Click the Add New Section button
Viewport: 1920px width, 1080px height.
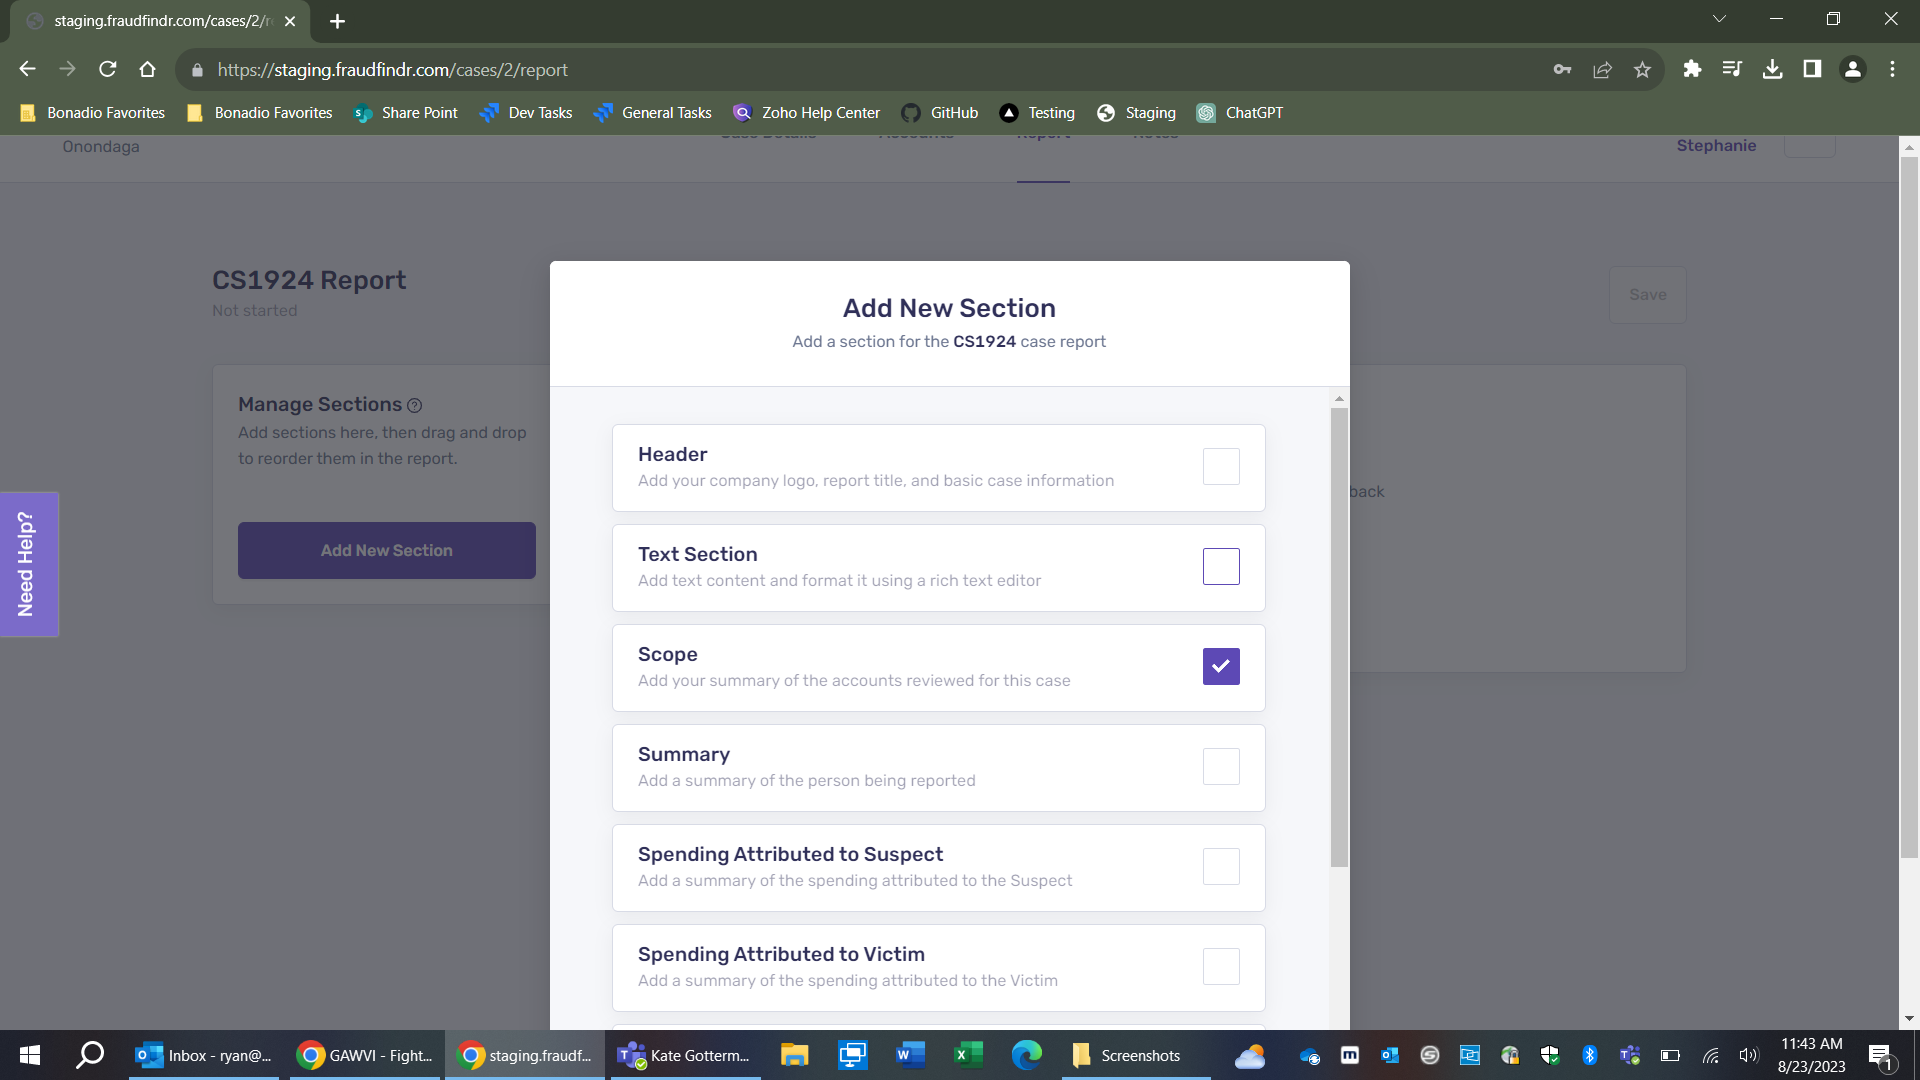click(x=386, y=551)
